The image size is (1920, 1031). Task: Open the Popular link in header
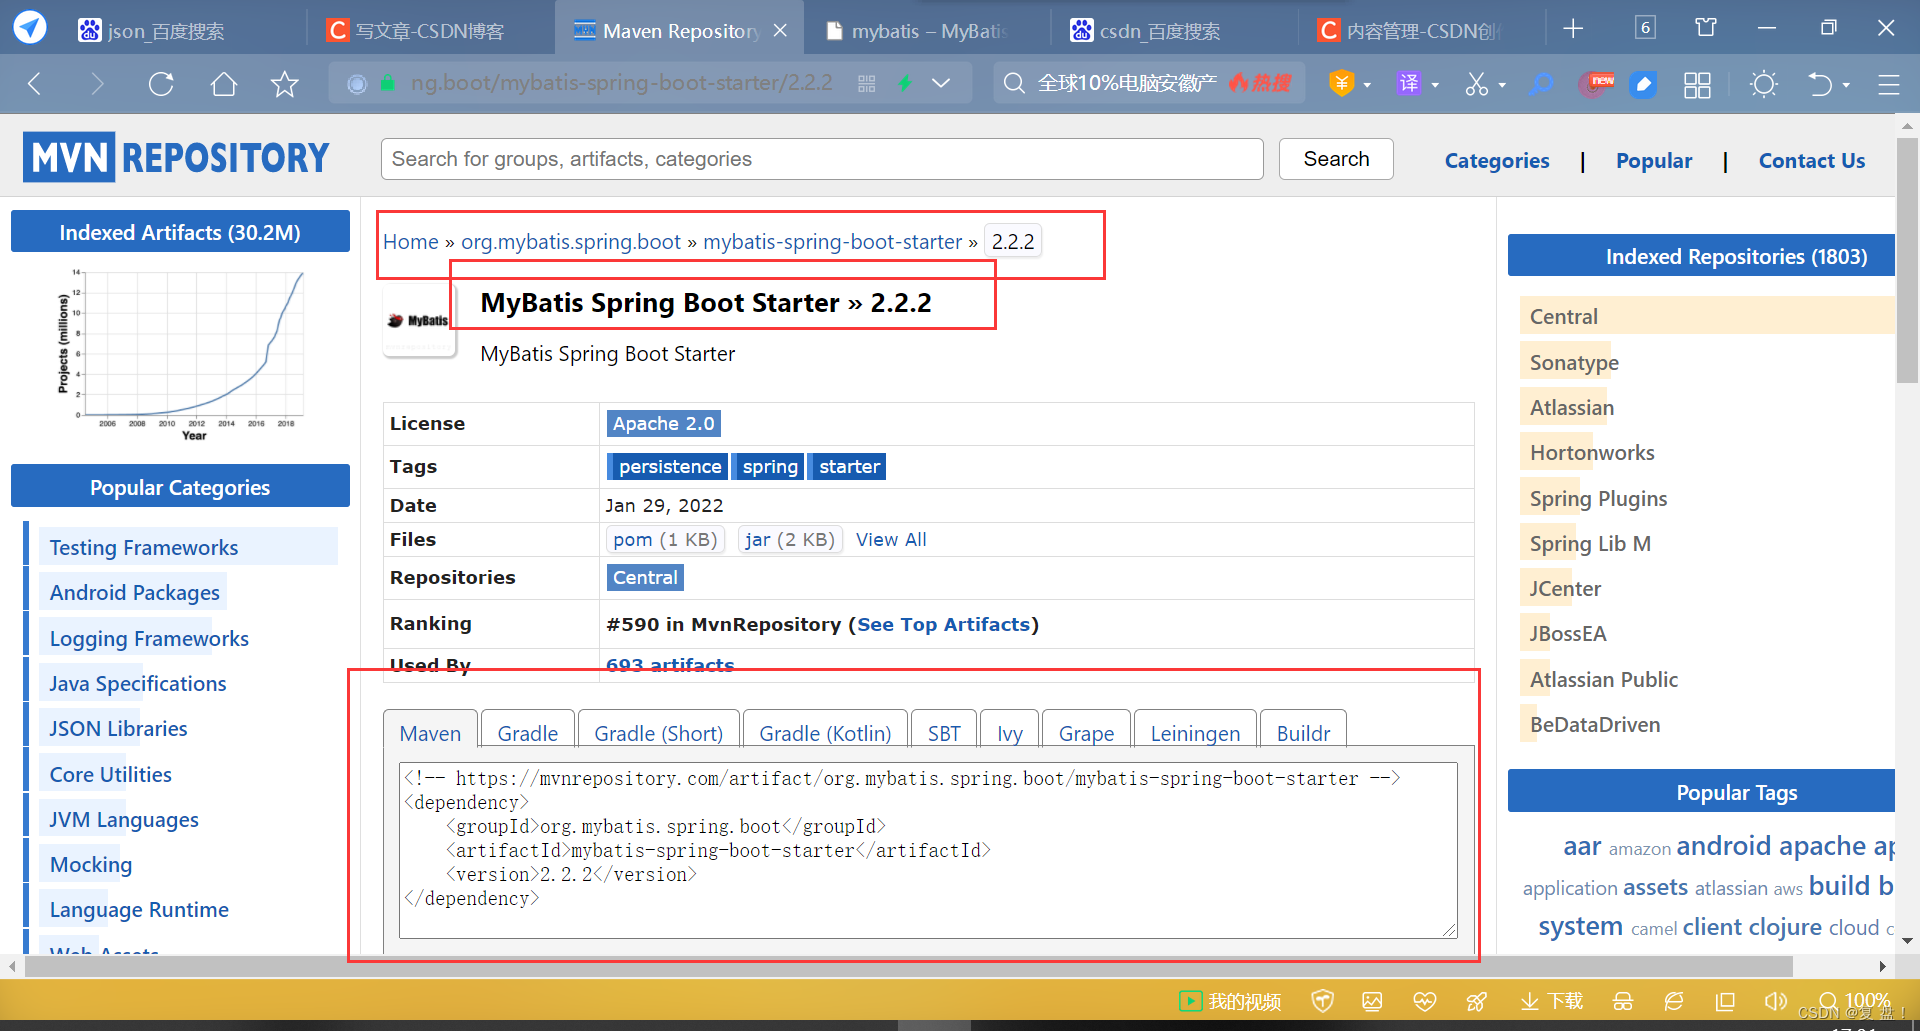(x=1654, y=161)
